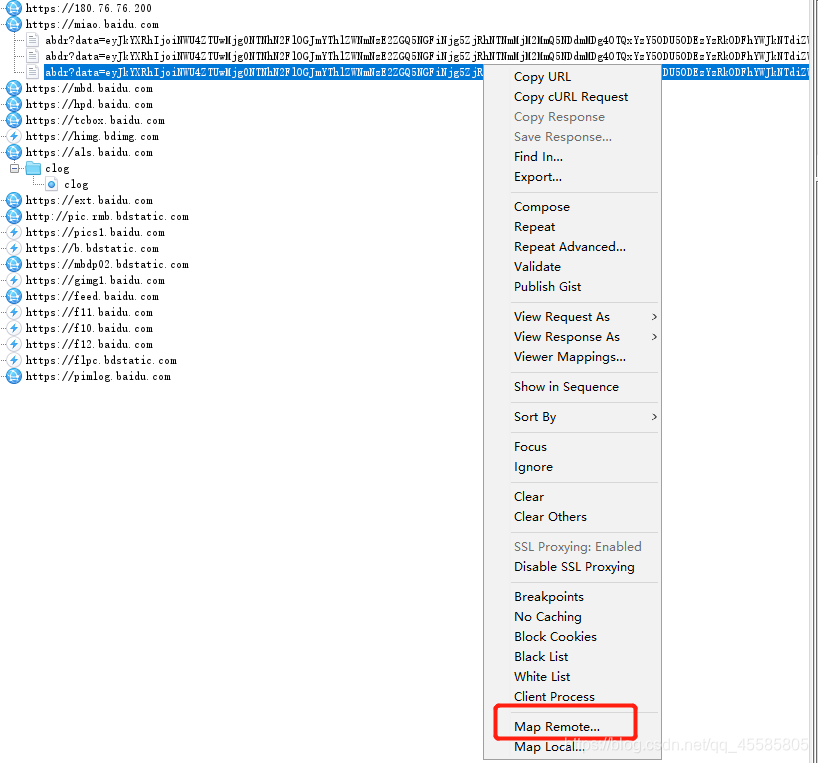
Task: Select No Caching option
Action: [548, 616]
